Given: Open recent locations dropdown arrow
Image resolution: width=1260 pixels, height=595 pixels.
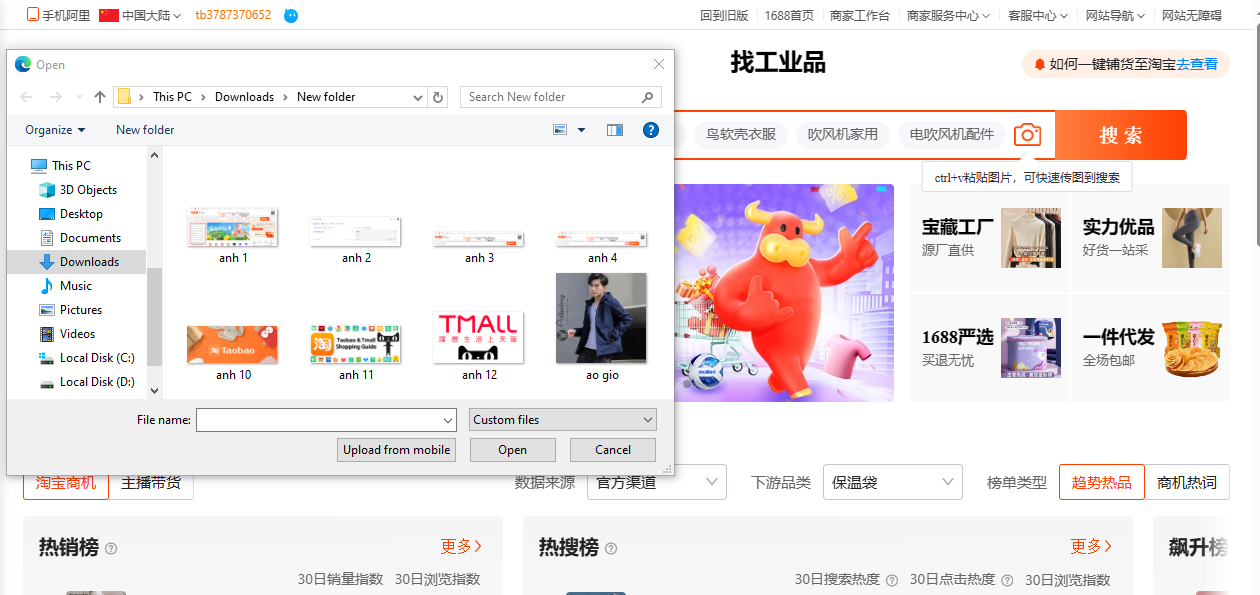Looking at the screenshot, I should [x=78, y=97].
